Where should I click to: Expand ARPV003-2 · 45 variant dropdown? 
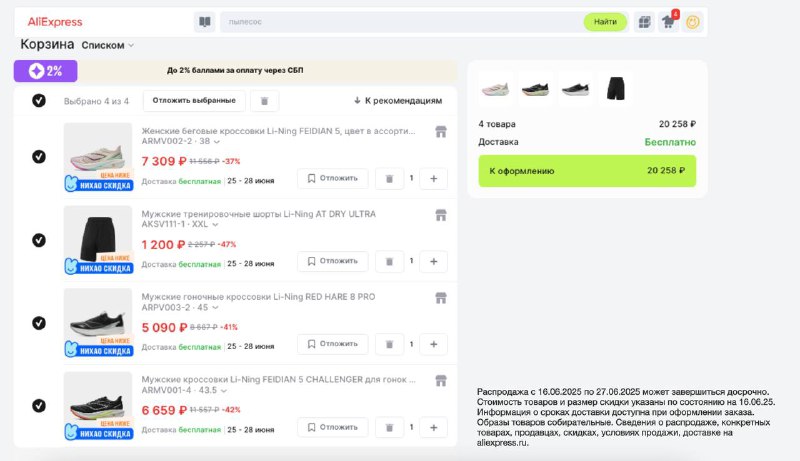(x=180, y=308)
